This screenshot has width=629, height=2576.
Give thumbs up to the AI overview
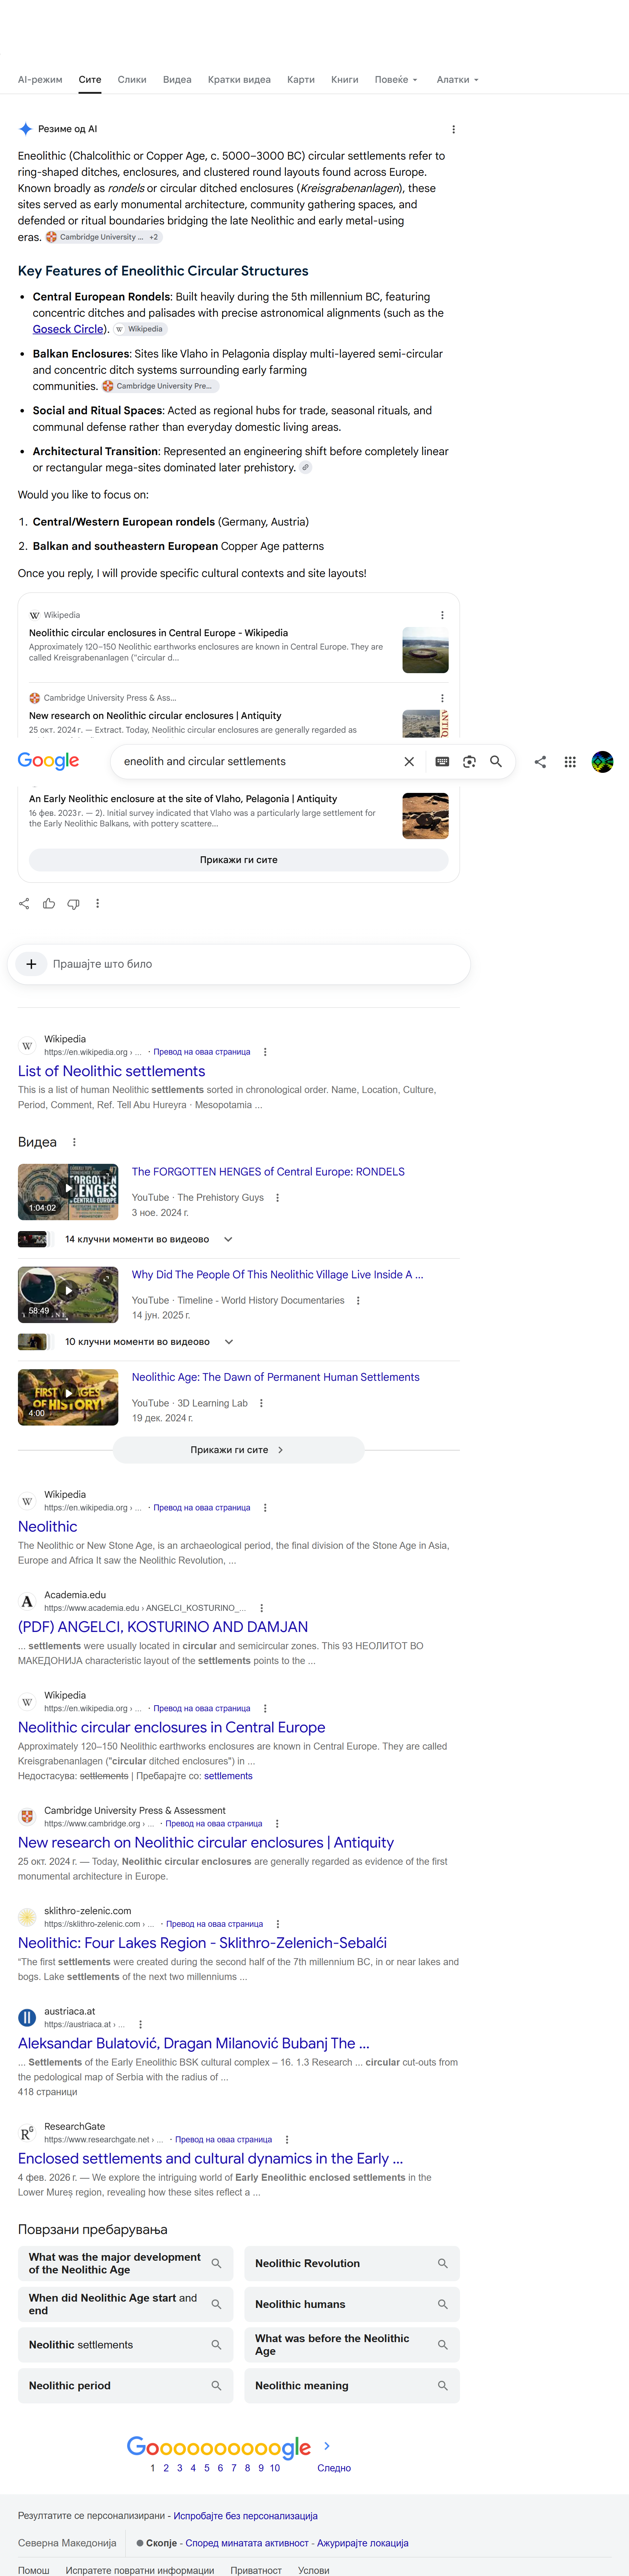49,904
